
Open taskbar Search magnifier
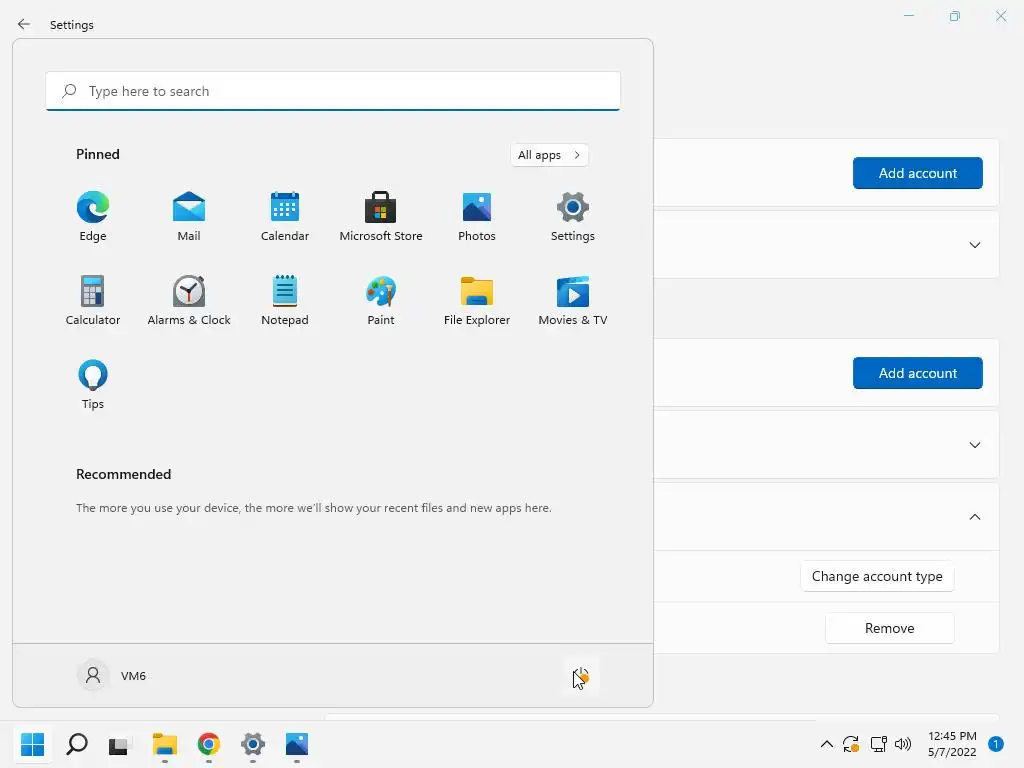pyautogui.click(x=76, y=744)
